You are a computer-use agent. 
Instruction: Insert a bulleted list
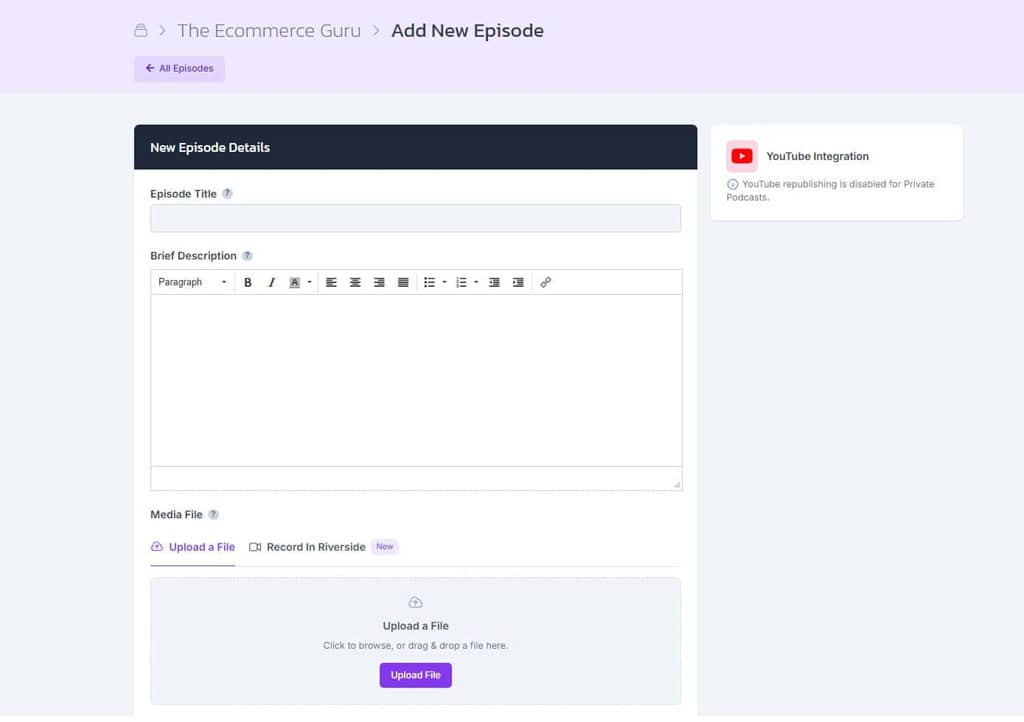coord(429,282)
